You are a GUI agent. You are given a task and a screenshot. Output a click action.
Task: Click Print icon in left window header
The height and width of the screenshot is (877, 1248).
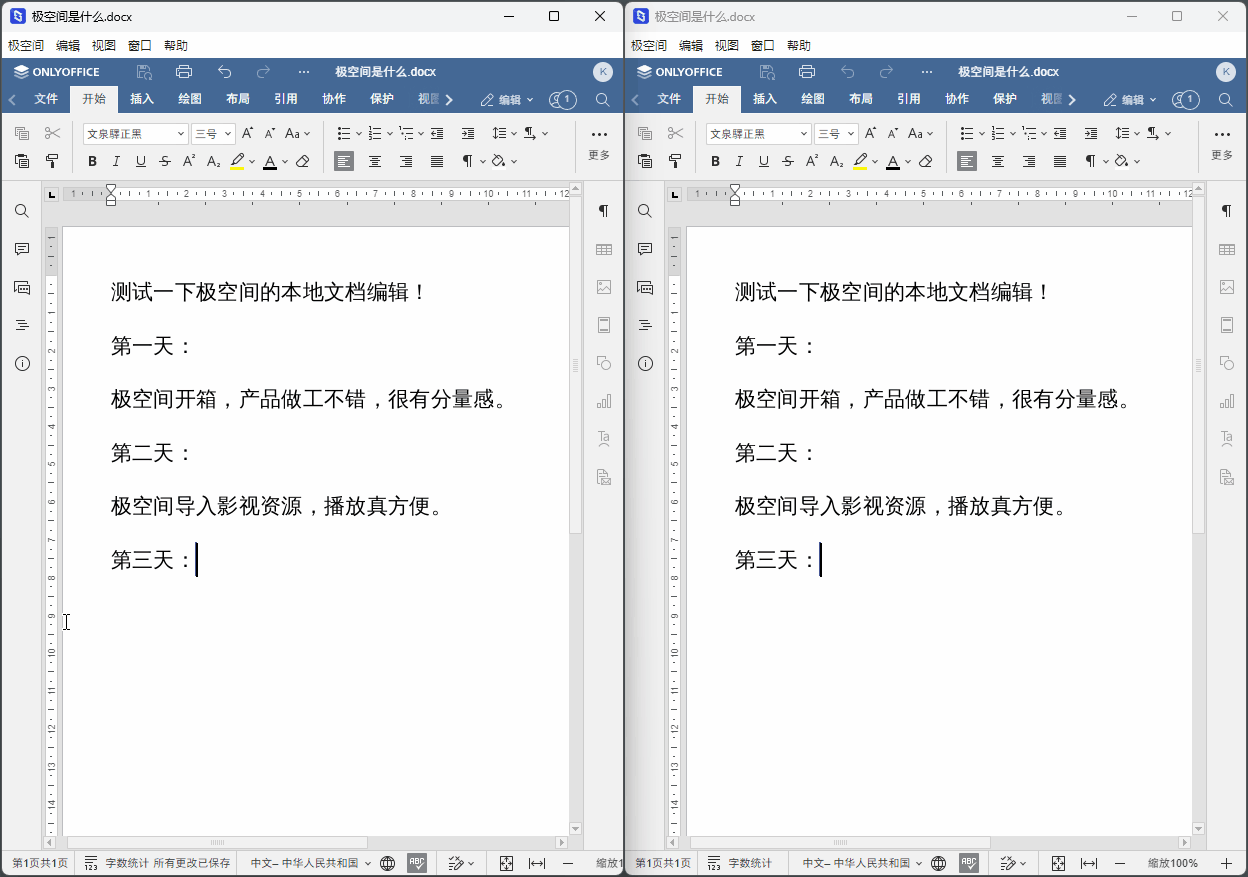coord(184,72)
